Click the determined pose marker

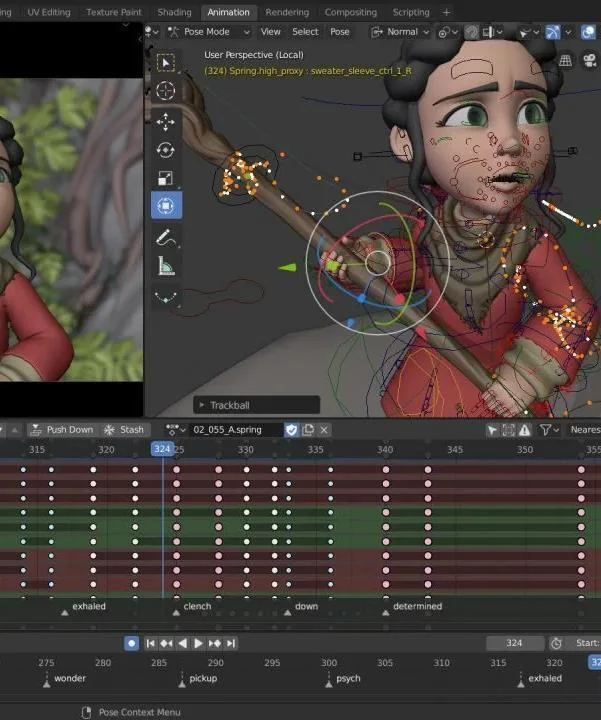coord(386,613)
